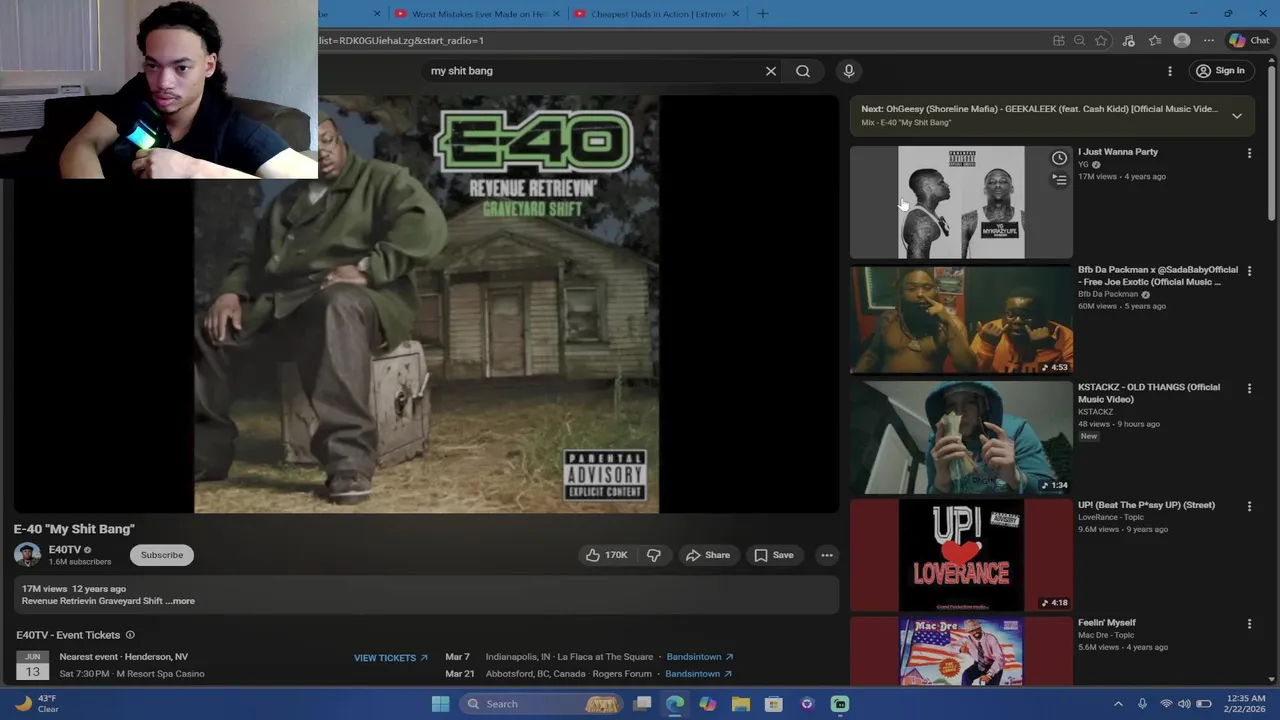Open options menu for Free Joe Exotic video
The image size is (1280, 720).
coord(1249,271)
